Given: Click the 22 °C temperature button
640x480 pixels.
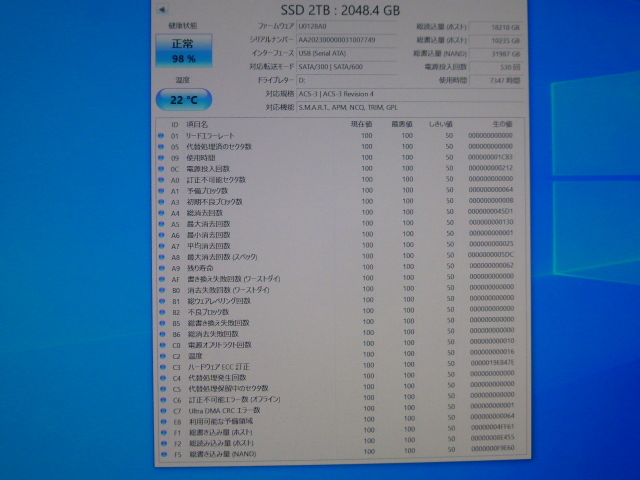Looking at the screenshot, I should point(184,100).
